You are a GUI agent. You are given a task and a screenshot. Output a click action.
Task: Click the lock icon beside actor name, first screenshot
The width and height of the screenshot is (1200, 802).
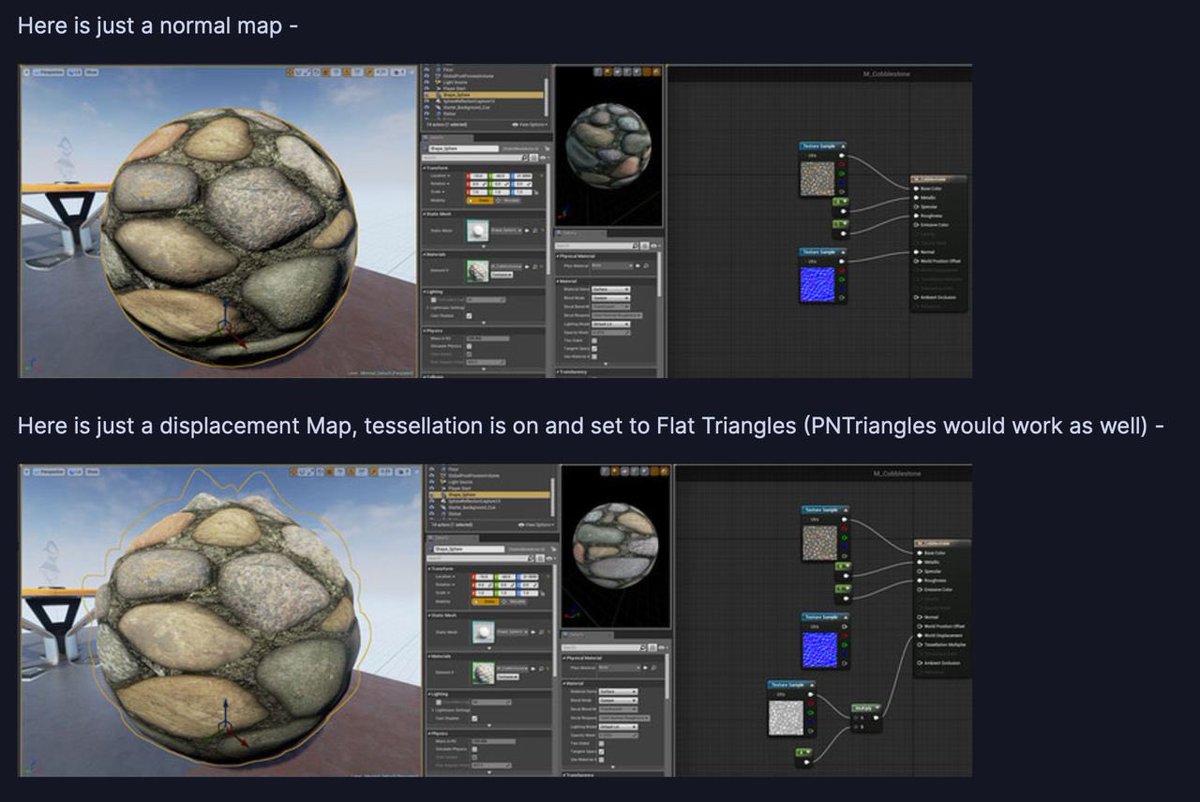tap(547, 149)
